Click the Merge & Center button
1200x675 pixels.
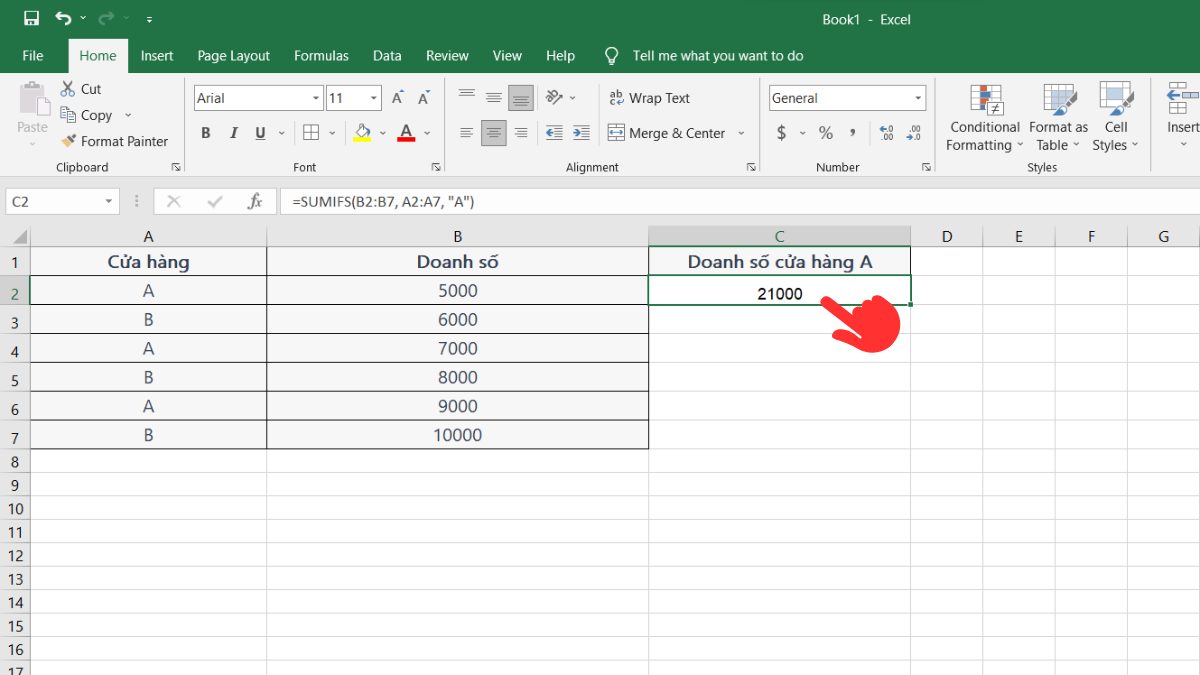click(666, 133)
